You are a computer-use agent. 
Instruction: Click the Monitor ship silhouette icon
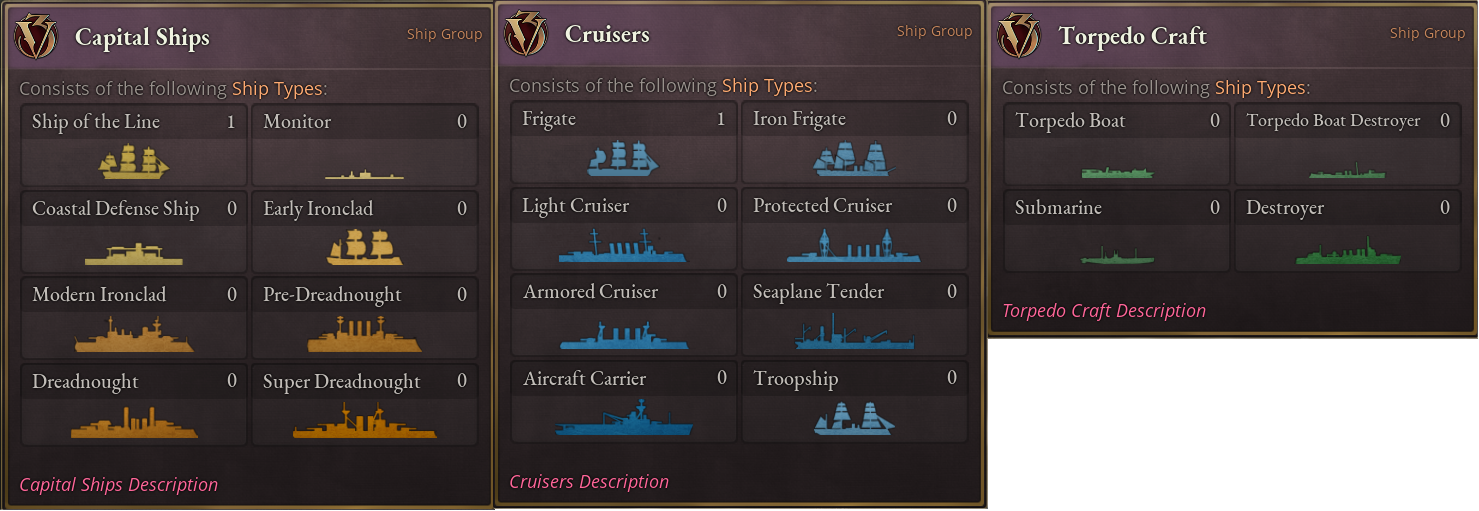tap(364, 175)
